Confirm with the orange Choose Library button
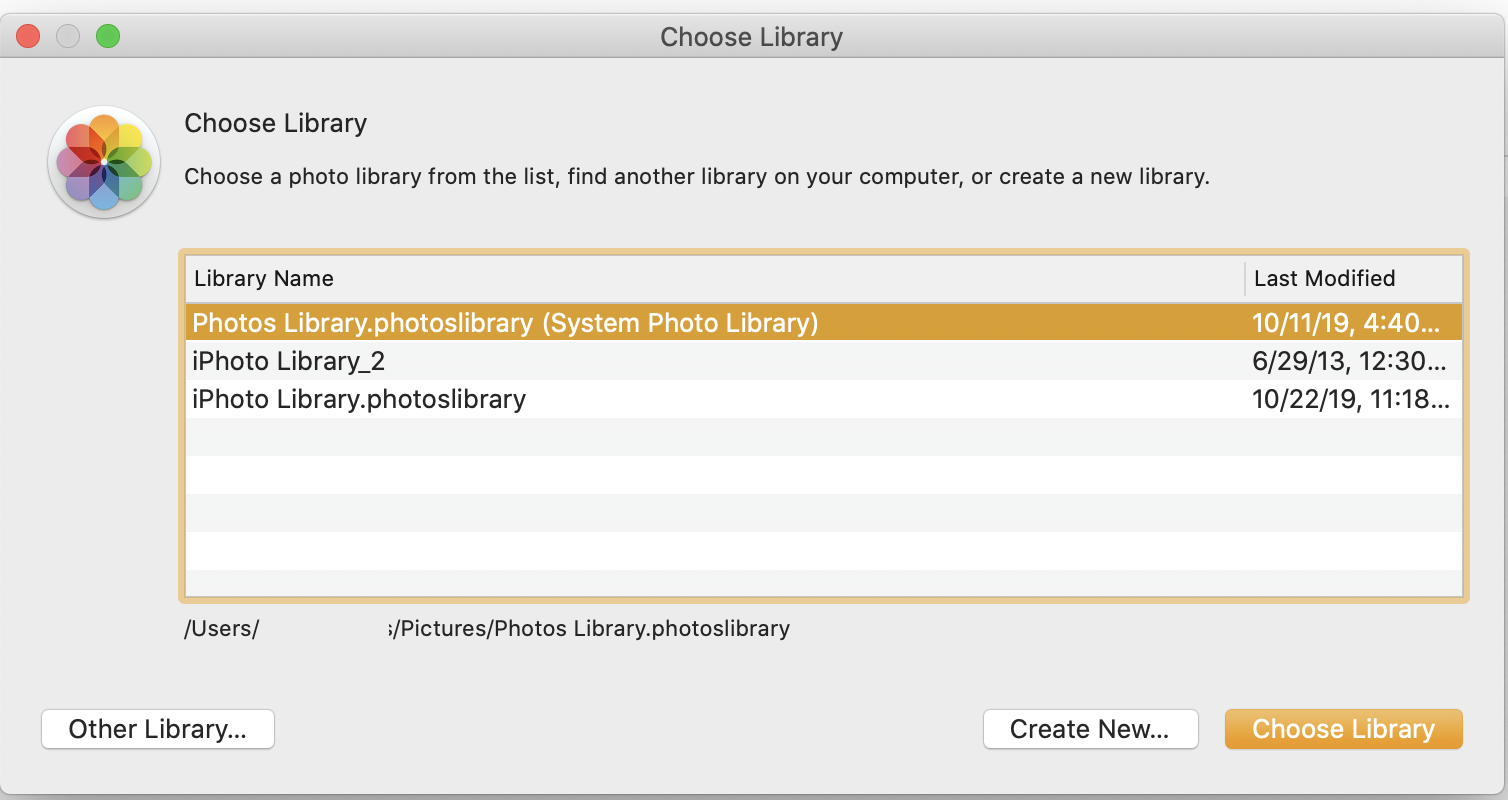The height and width of the screenshot is (800, 1508). point(1343,729)
